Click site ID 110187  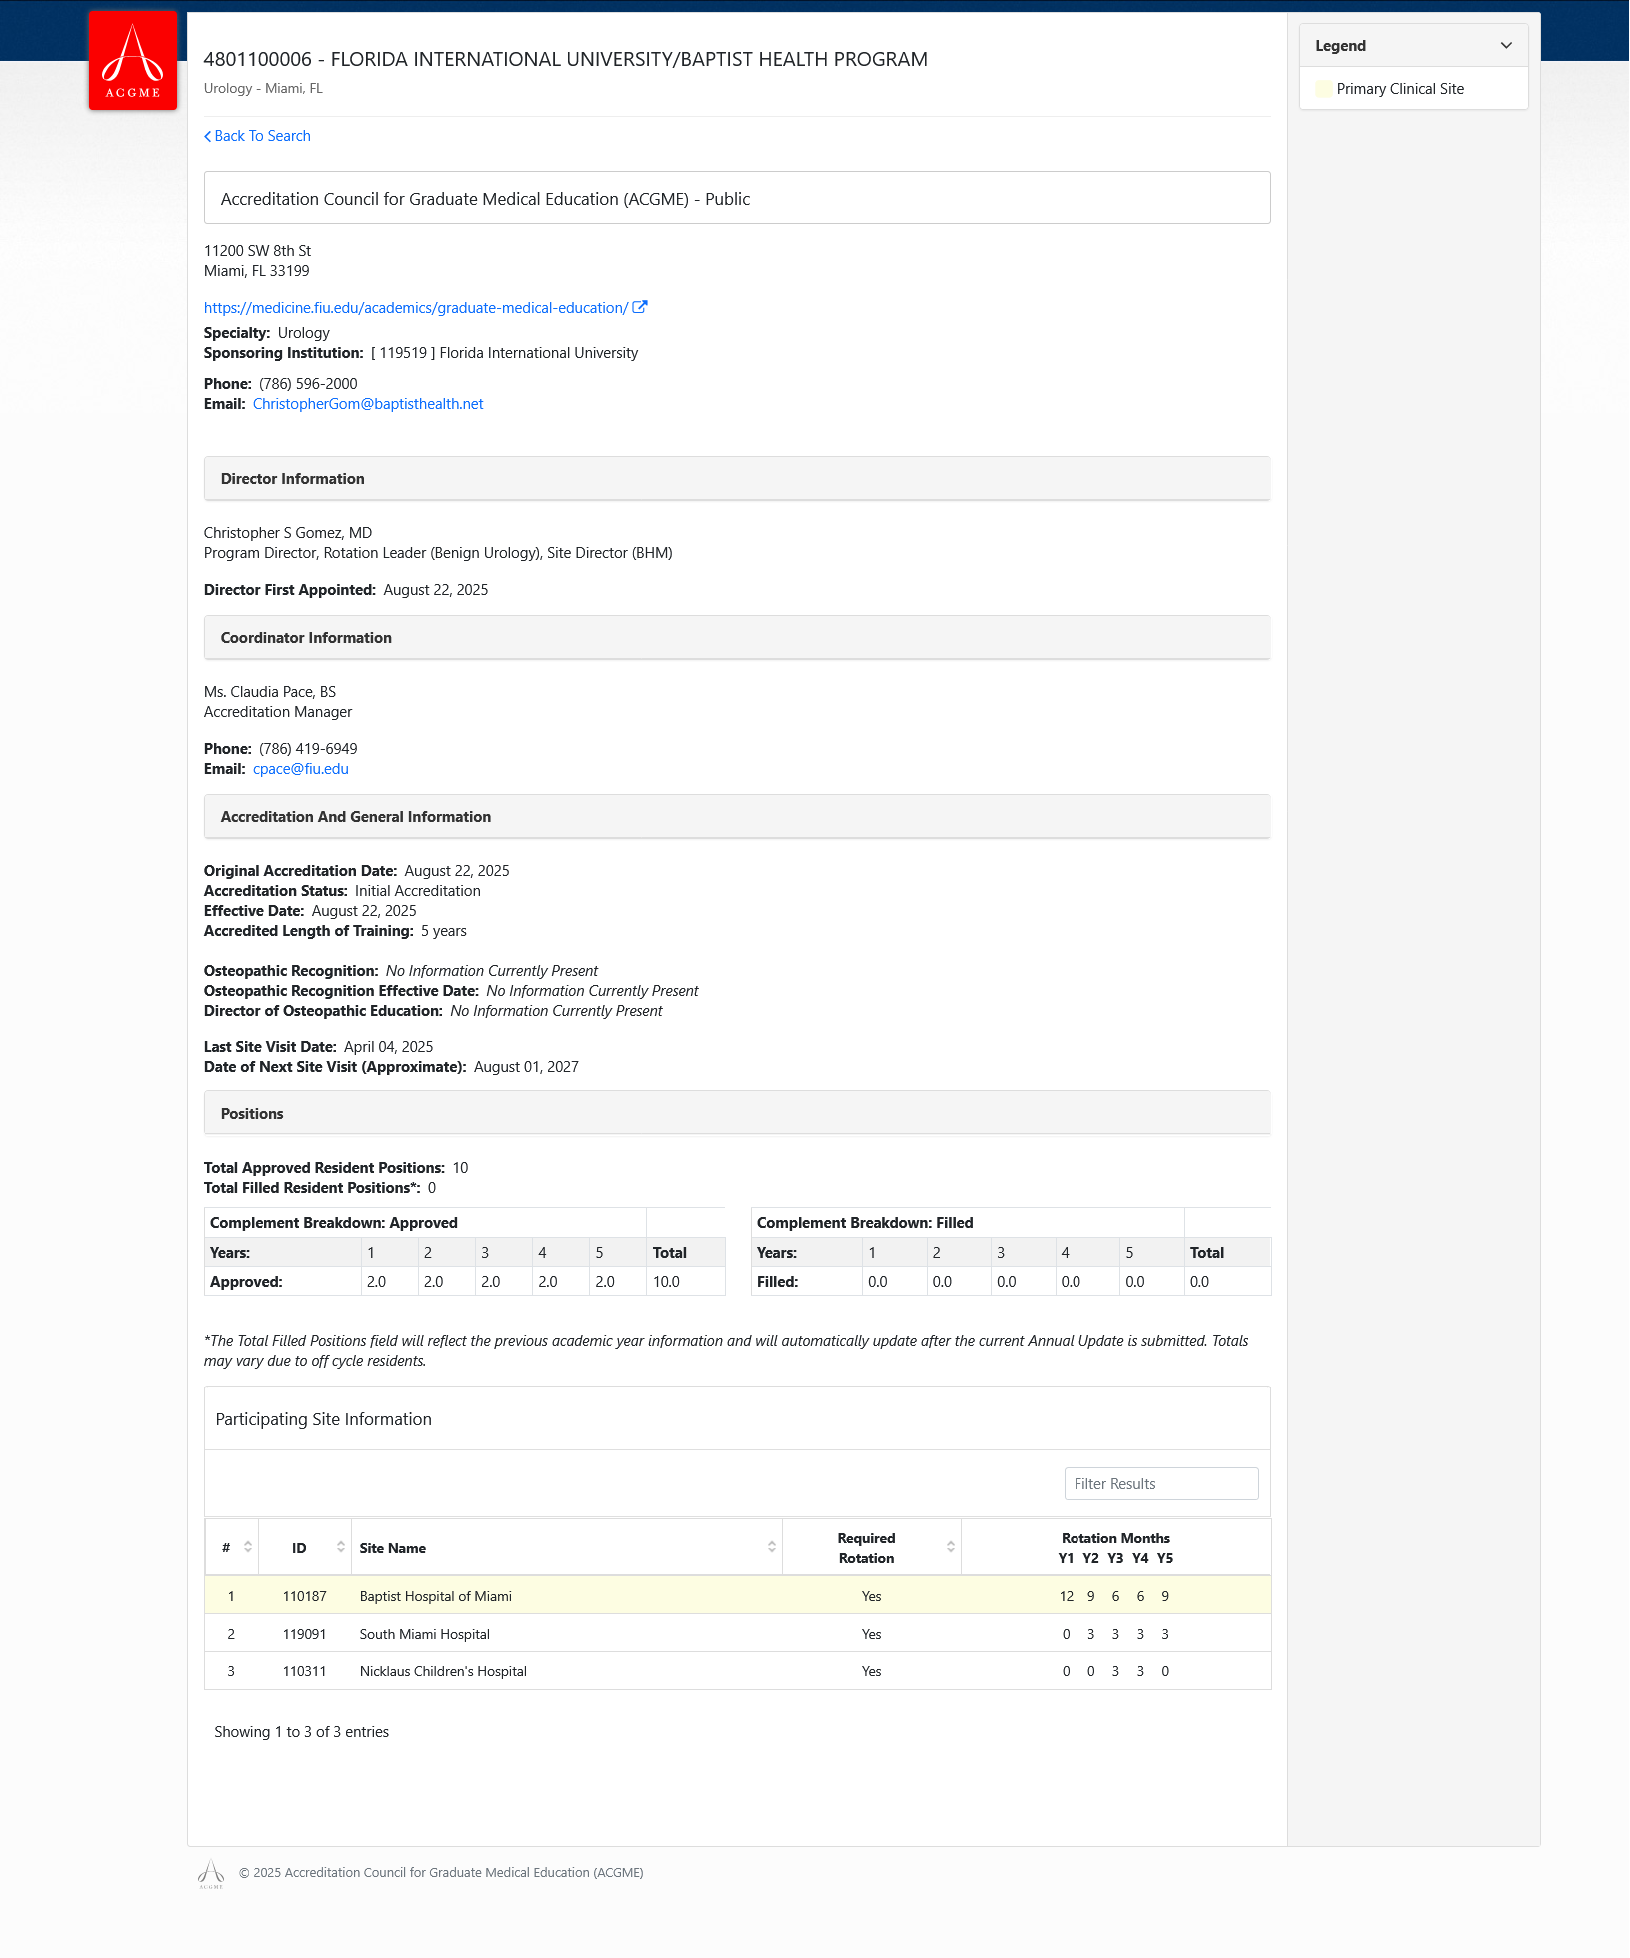point(305,1596)
